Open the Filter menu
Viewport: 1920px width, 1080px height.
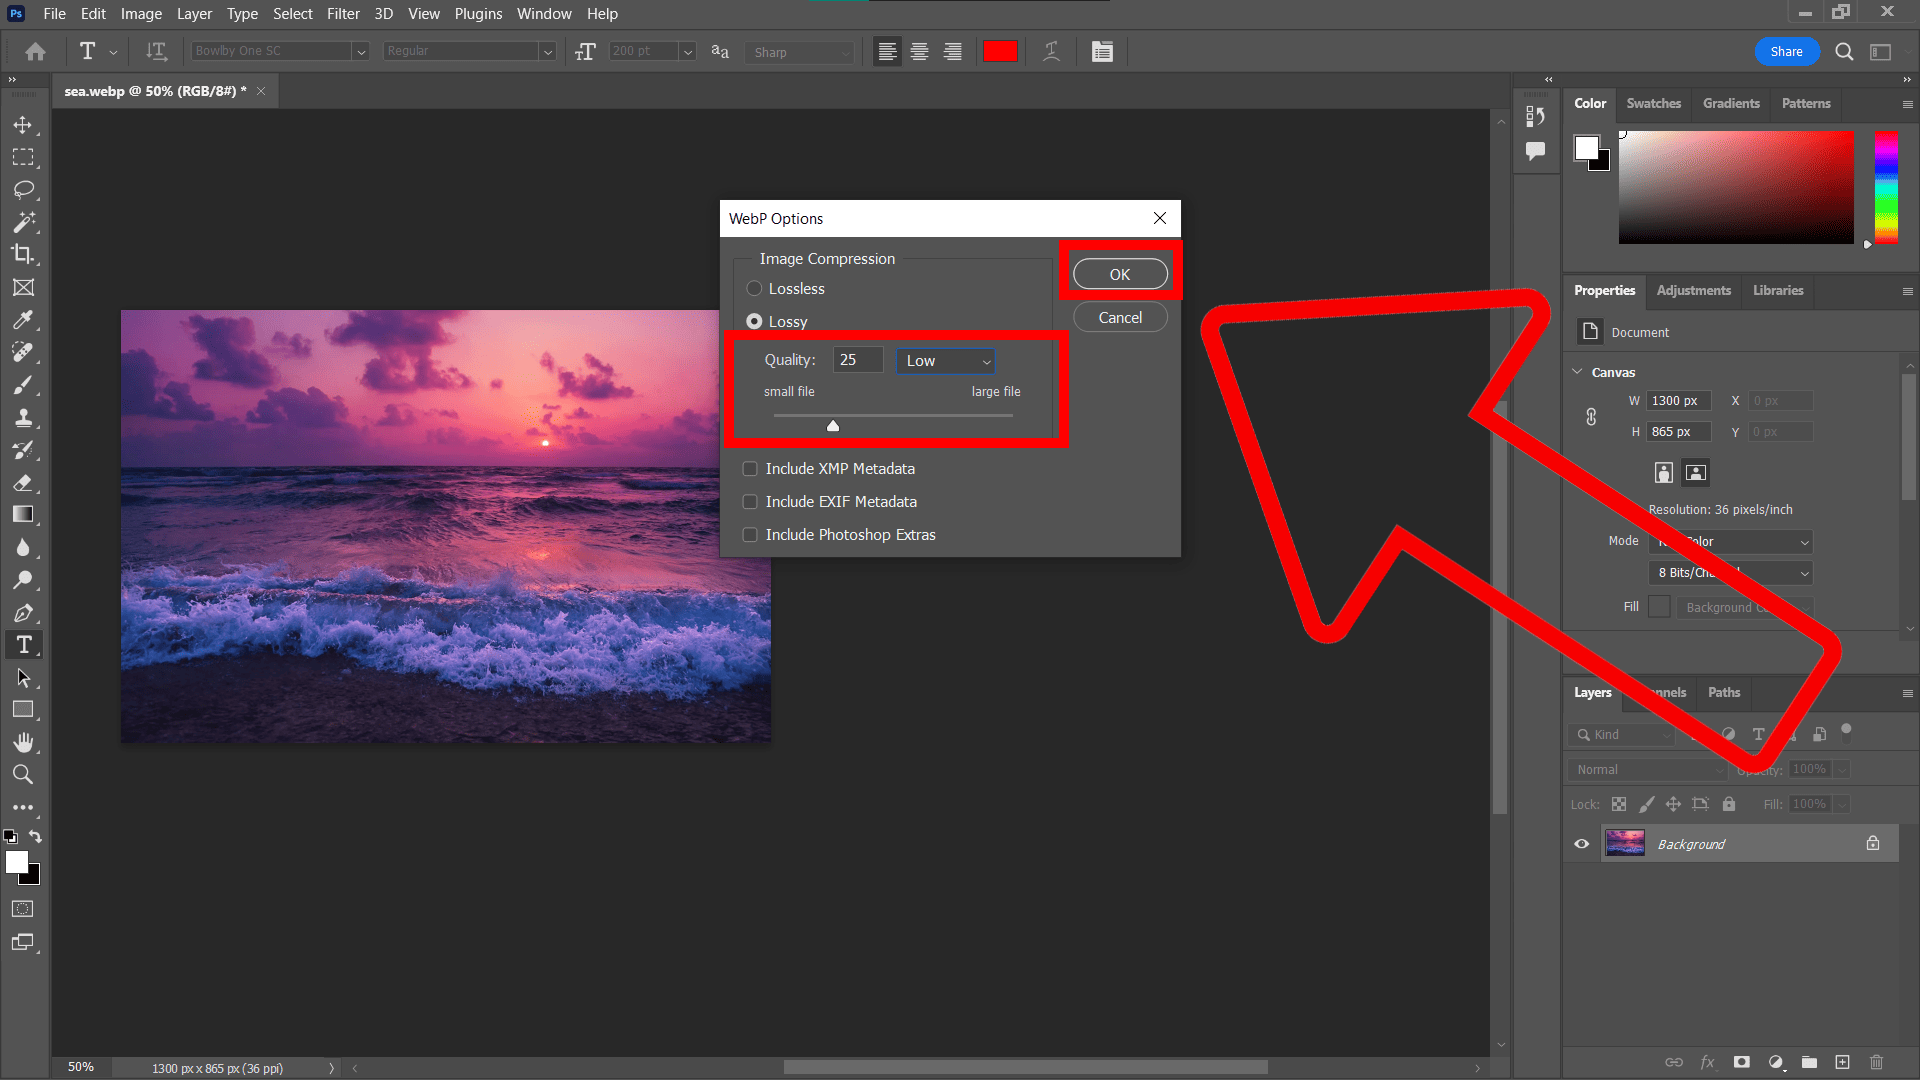point(343,13)
